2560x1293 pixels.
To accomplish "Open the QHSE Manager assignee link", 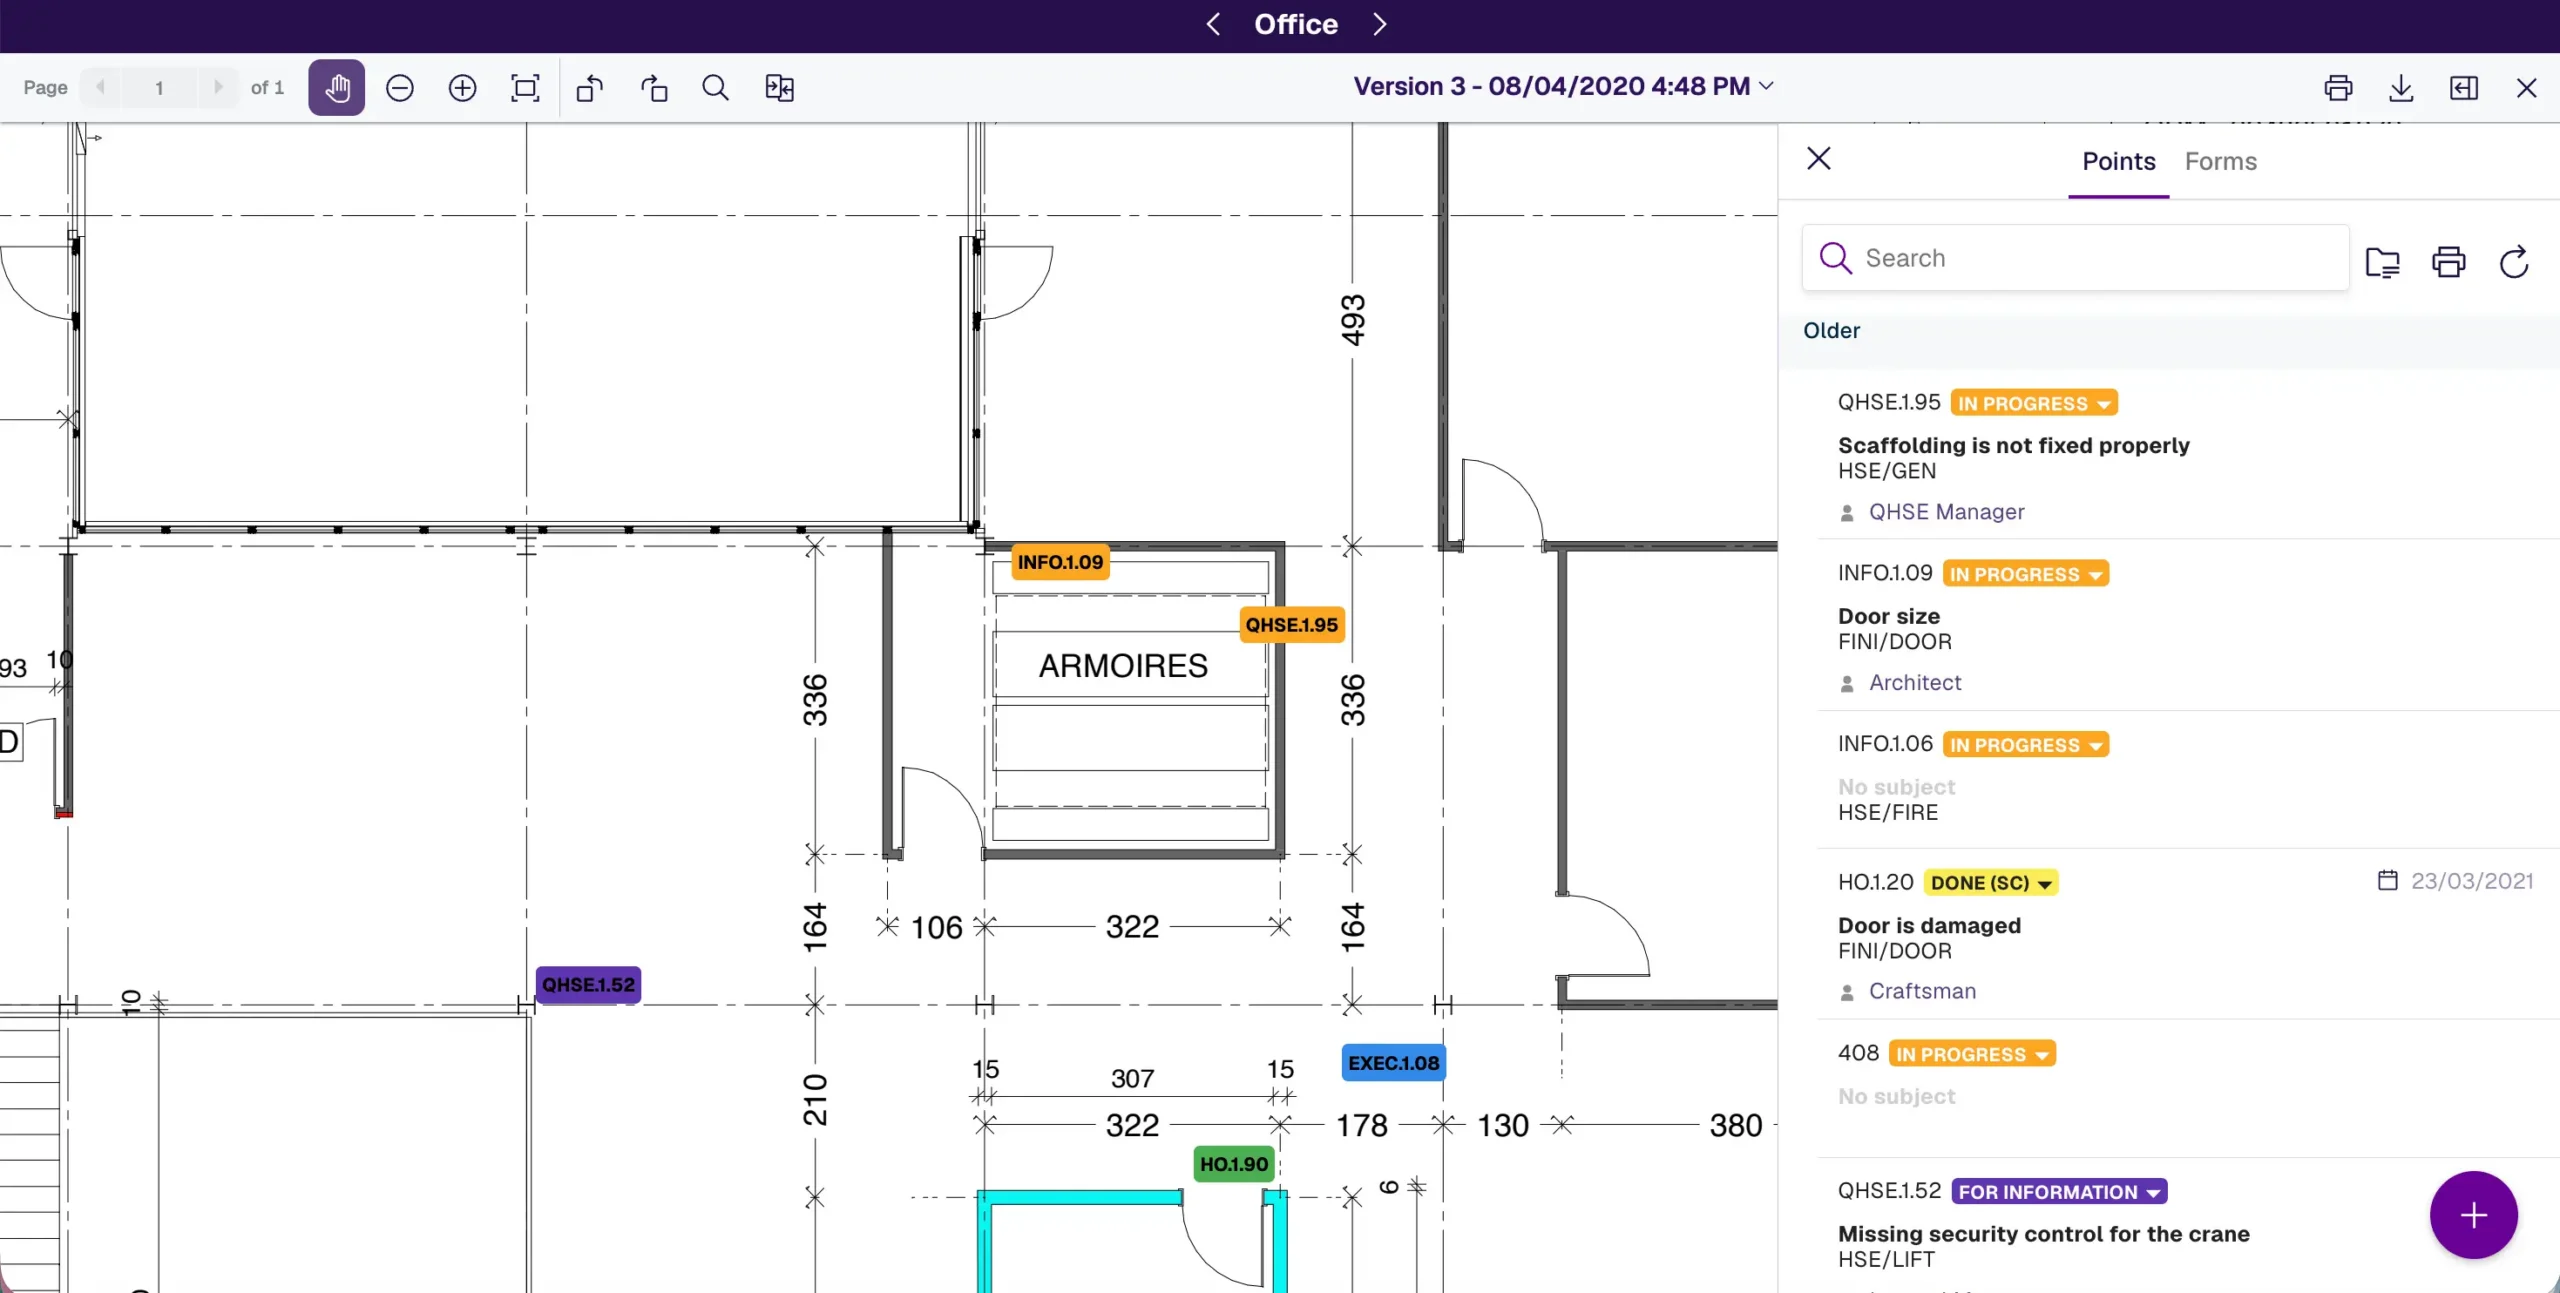I will coord(1946,512).
